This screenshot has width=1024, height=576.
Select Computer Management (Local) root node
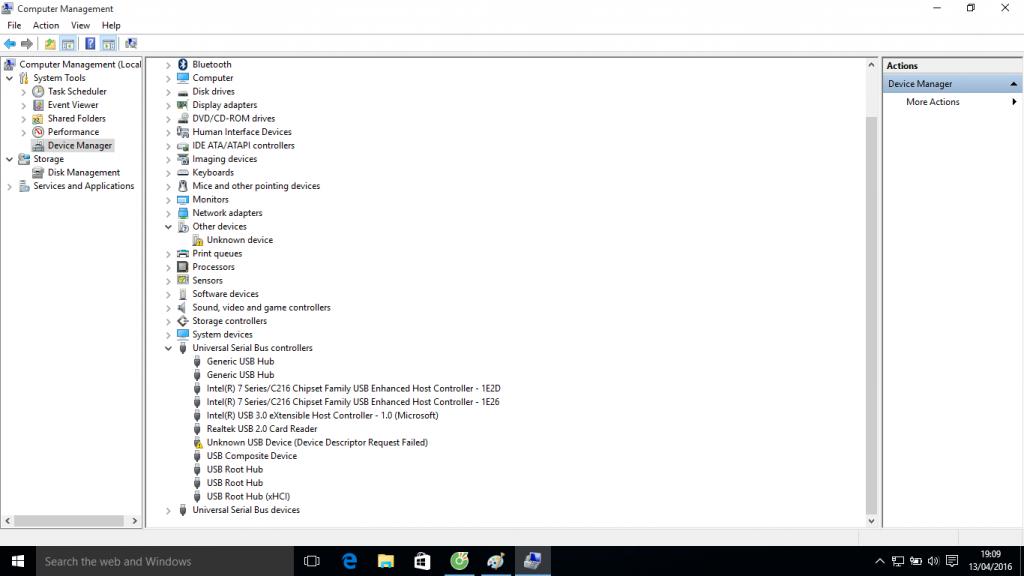point(80,64)
